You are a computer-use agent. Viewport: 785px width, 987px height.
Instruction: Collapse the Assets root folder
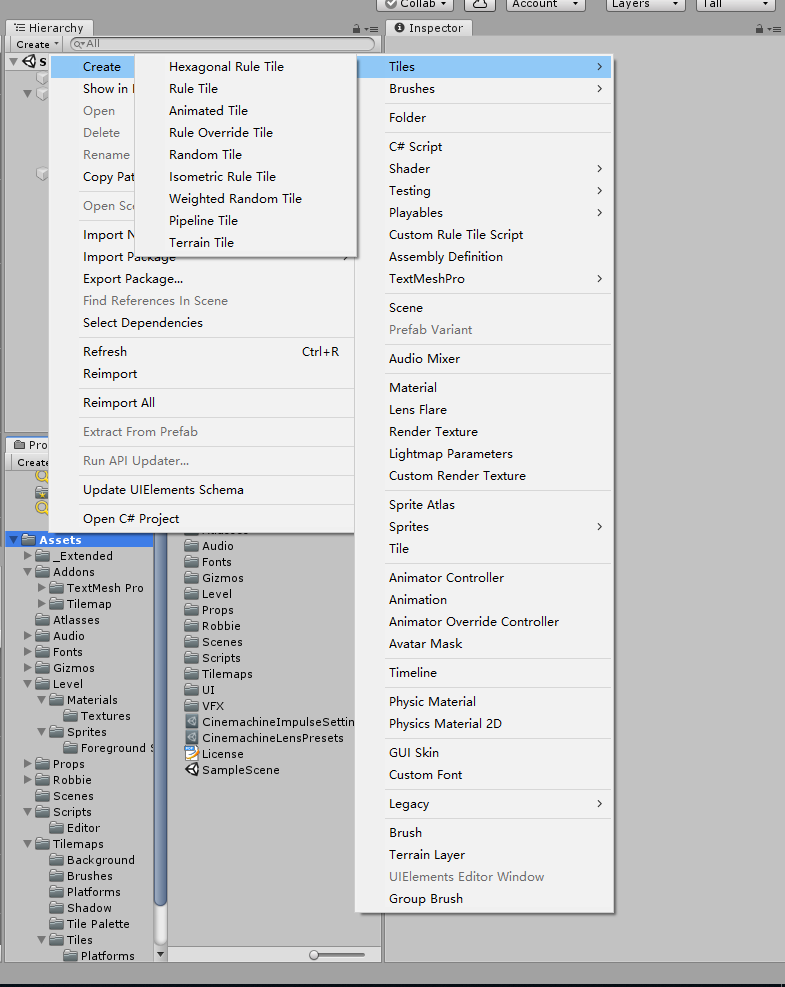[x=13, y=540]
